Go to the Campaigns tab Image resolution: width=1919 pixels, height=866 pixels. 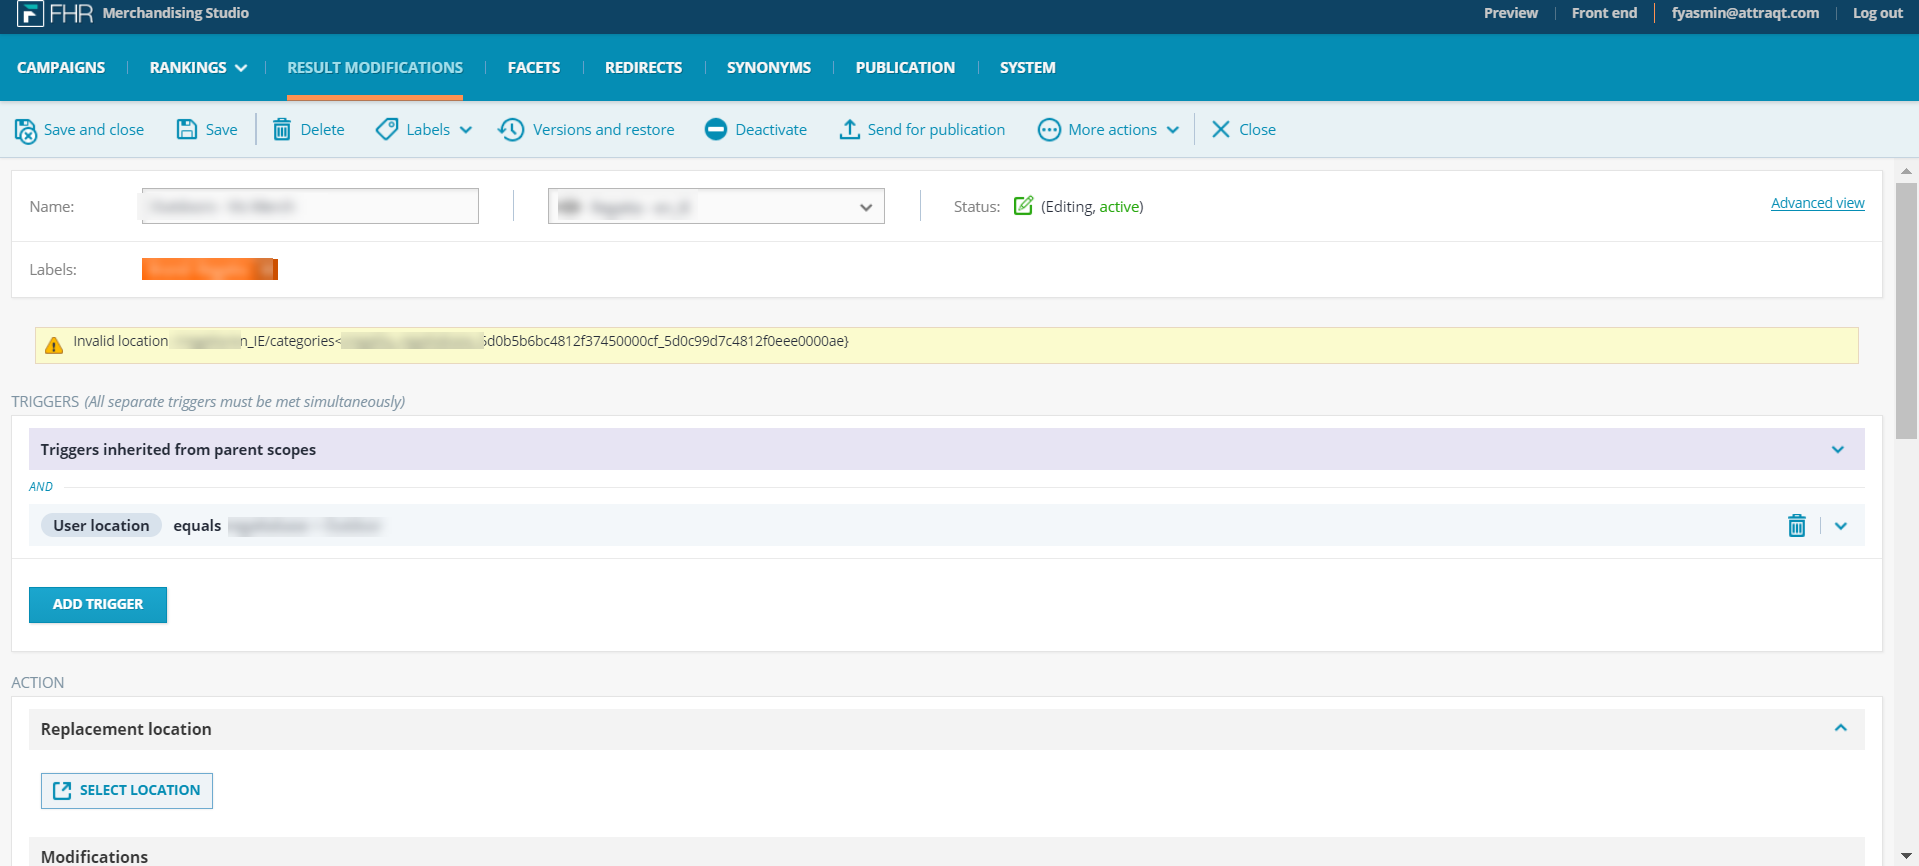click(61, 68)
